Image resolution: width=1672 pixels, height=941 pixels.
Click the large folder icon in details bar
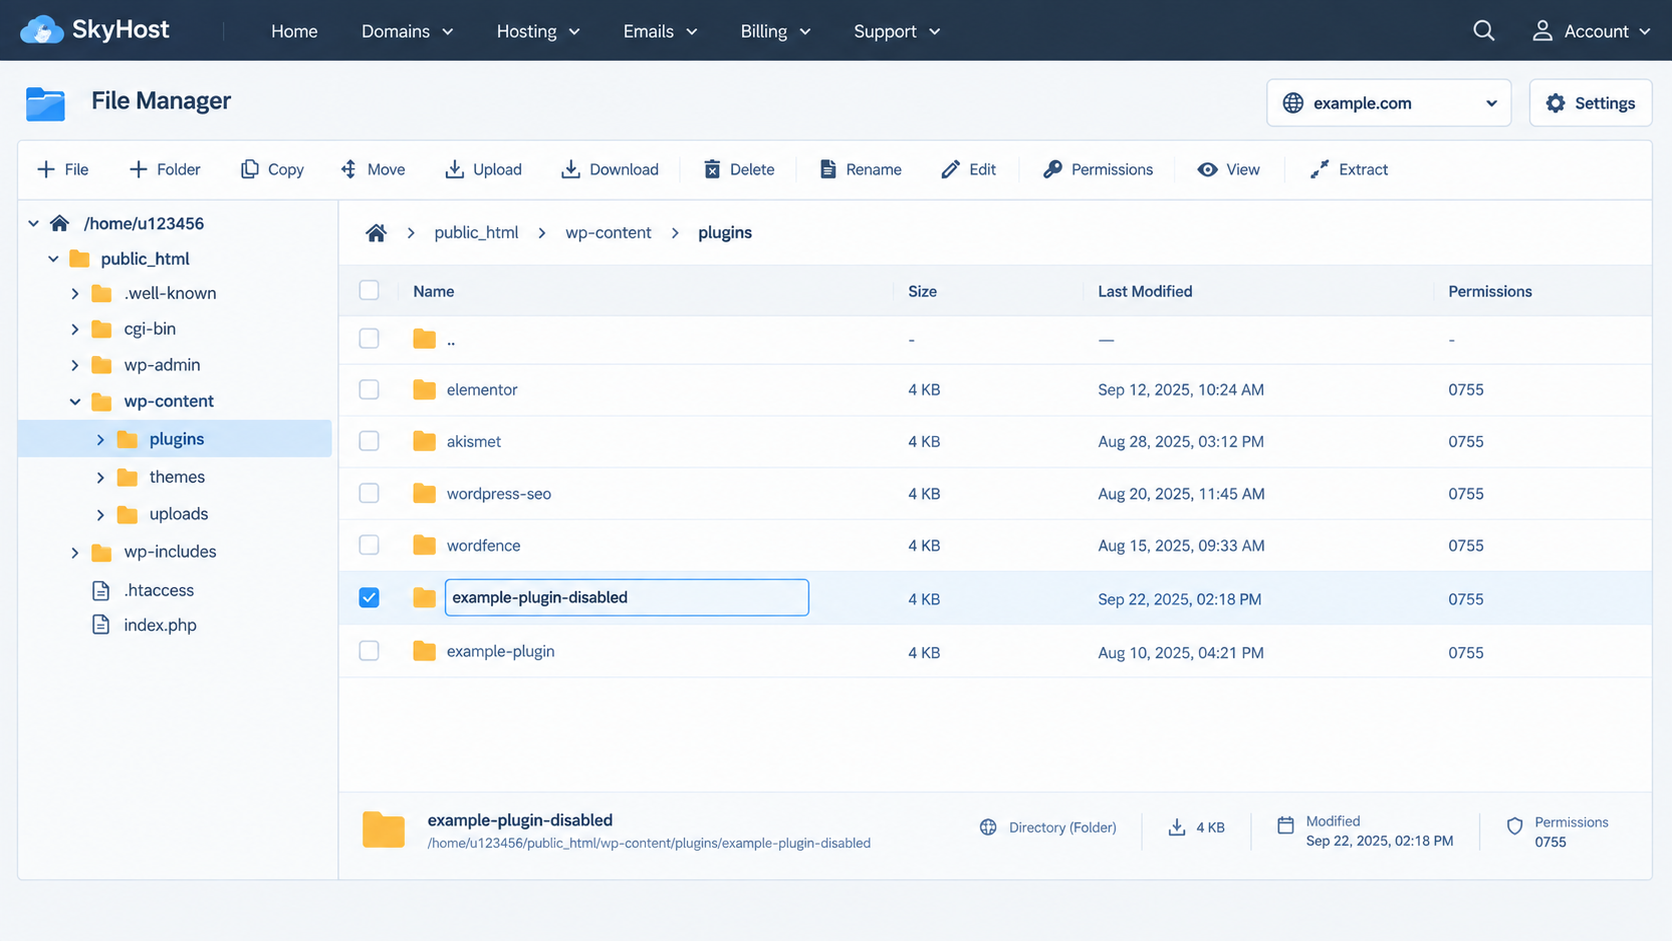(x=383, y=829)
